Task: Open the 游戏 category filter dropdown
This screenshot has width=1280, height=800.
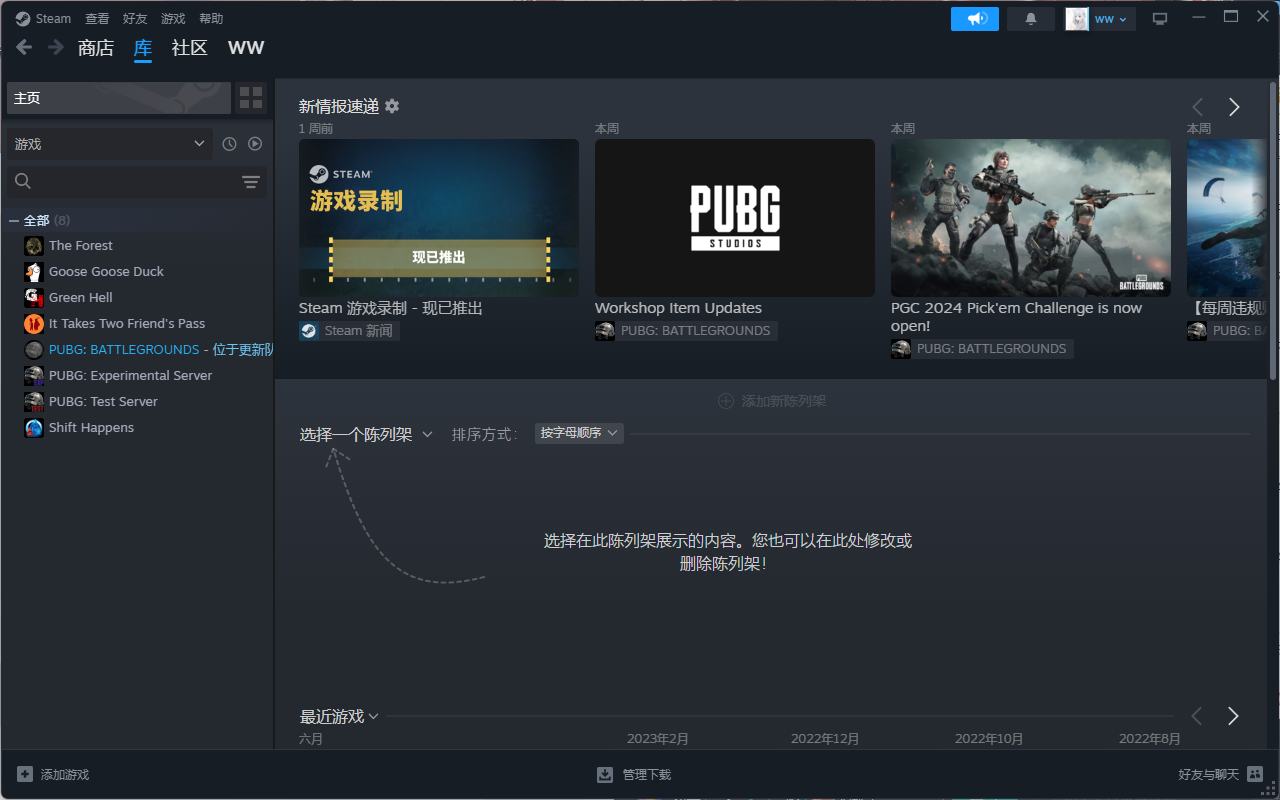Action: tap(110, 144)
